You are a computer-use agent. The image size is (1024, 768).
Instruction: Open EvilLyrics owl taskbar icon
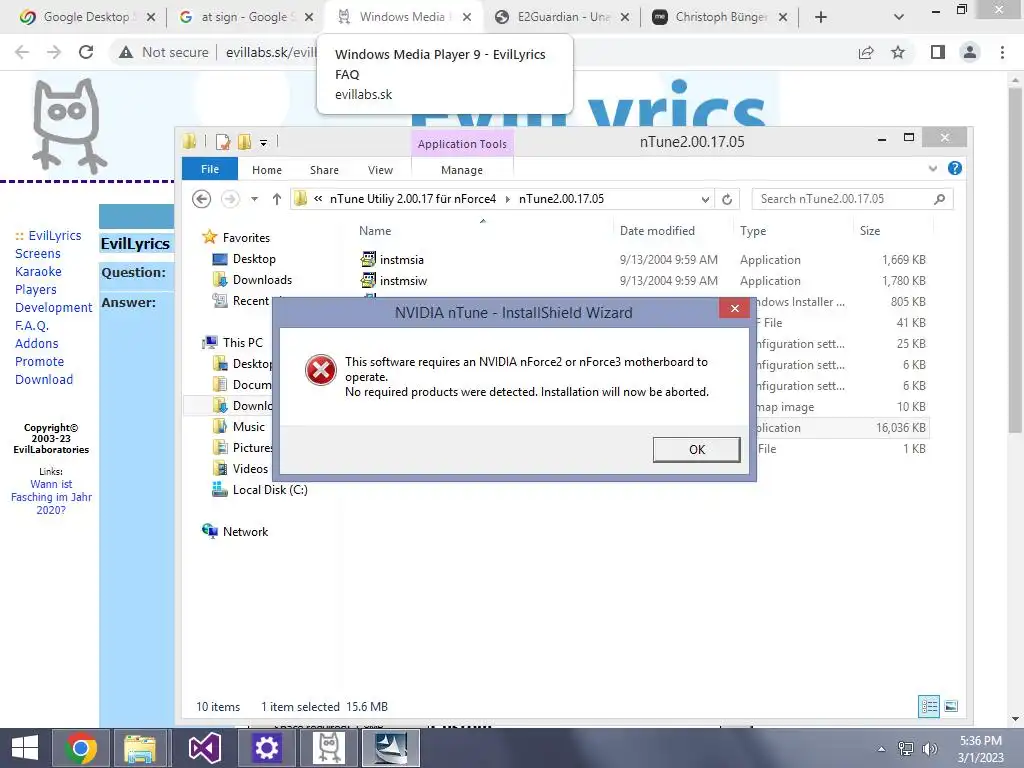(328, 748)
